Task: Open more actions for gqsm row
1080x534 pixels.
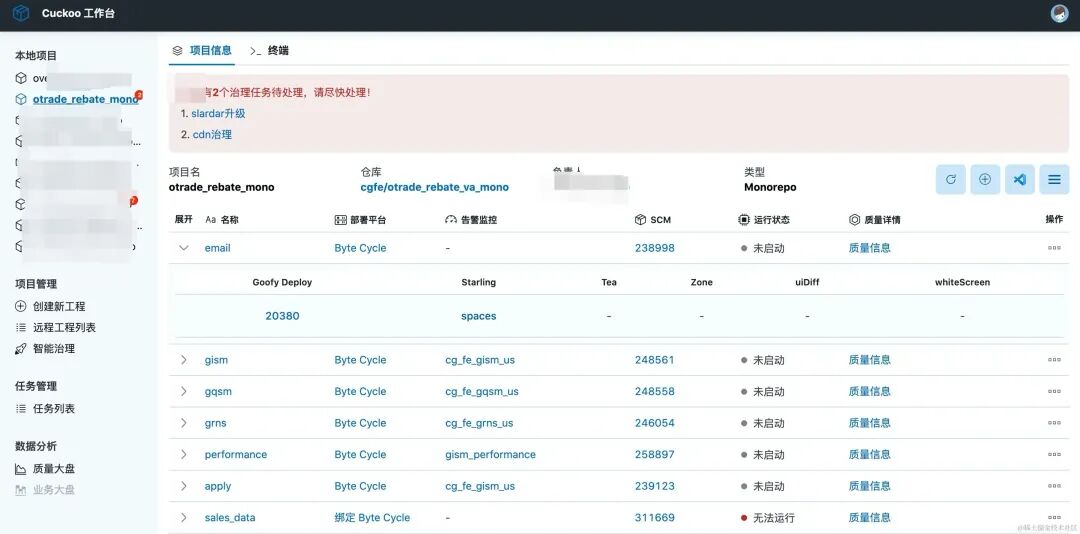Action: pyautogui.click(x=1054, y=391)
